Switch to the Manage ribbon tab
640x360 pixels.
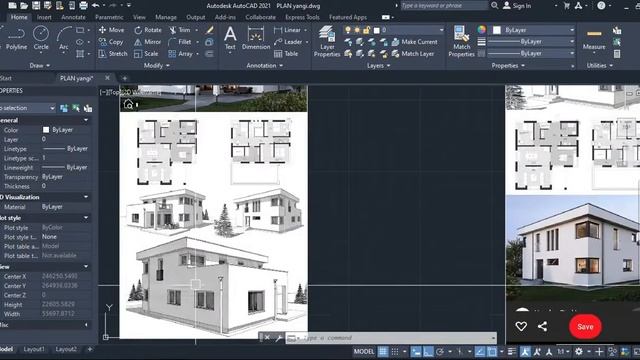[166, 17]
